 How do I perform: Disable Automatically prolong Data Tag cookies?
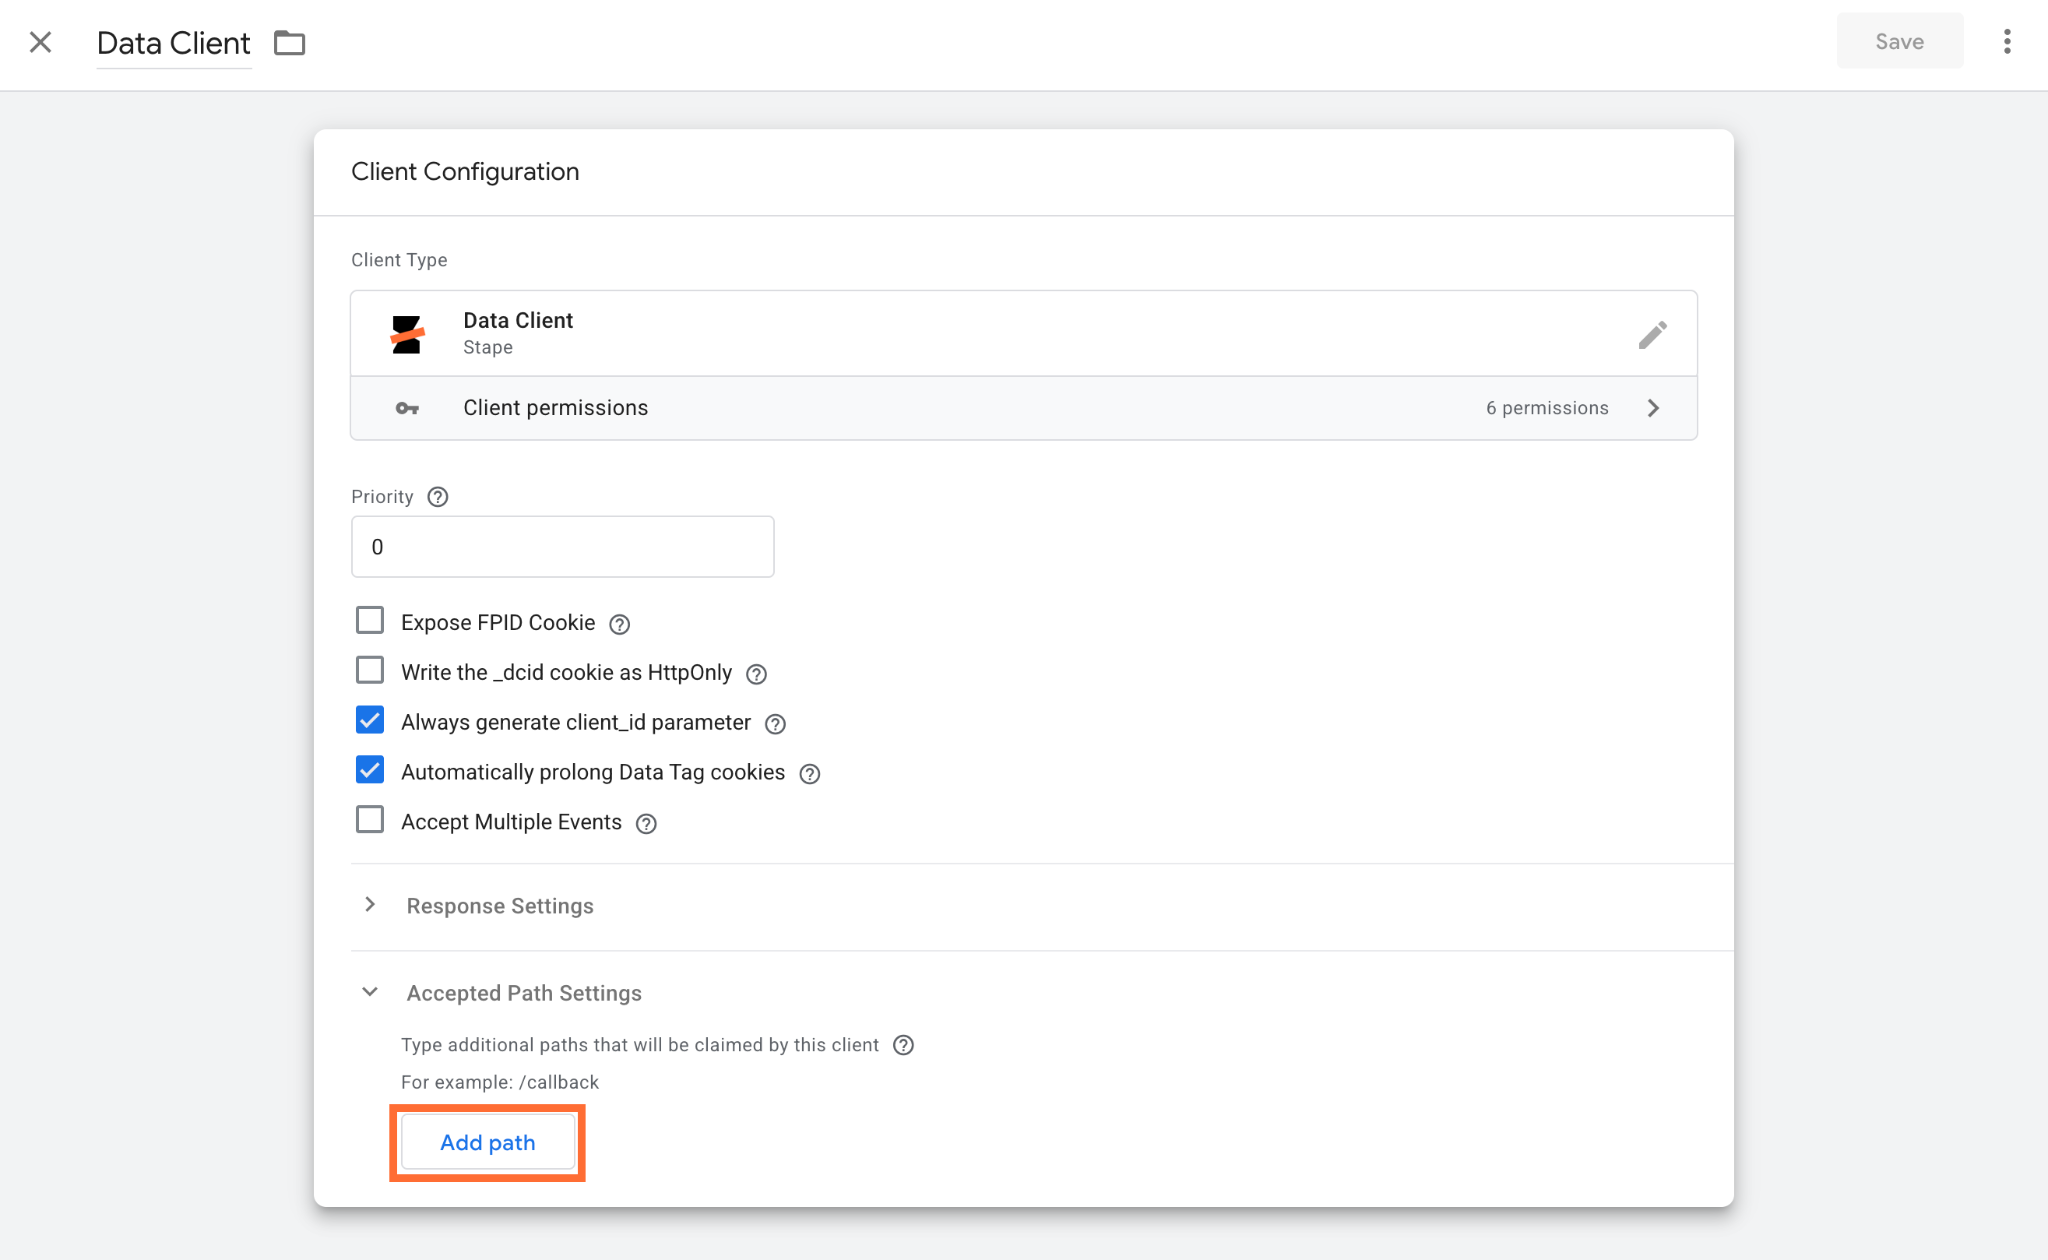coord(370,770)
